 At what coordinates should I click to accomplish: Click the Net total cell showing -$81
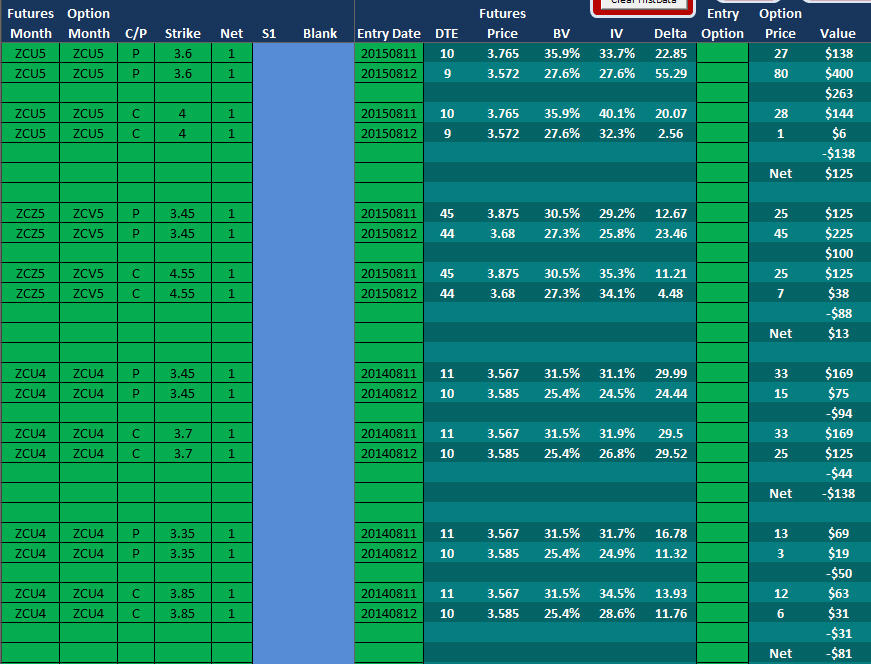838,653
